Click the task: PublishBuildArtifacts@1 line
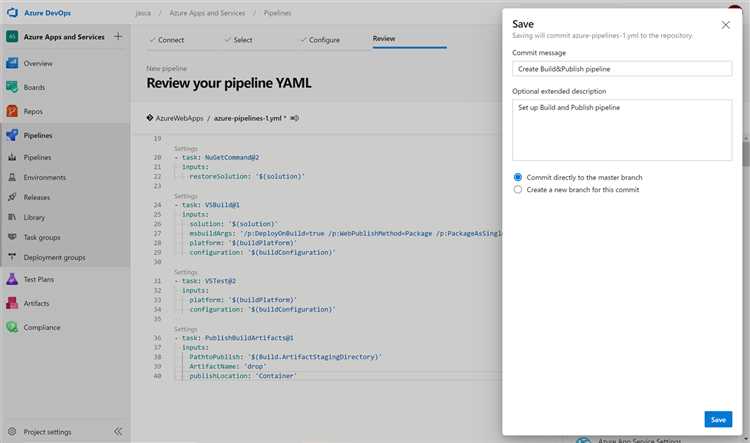Screen dimensions: 750x443 click(x=234, y=338)
